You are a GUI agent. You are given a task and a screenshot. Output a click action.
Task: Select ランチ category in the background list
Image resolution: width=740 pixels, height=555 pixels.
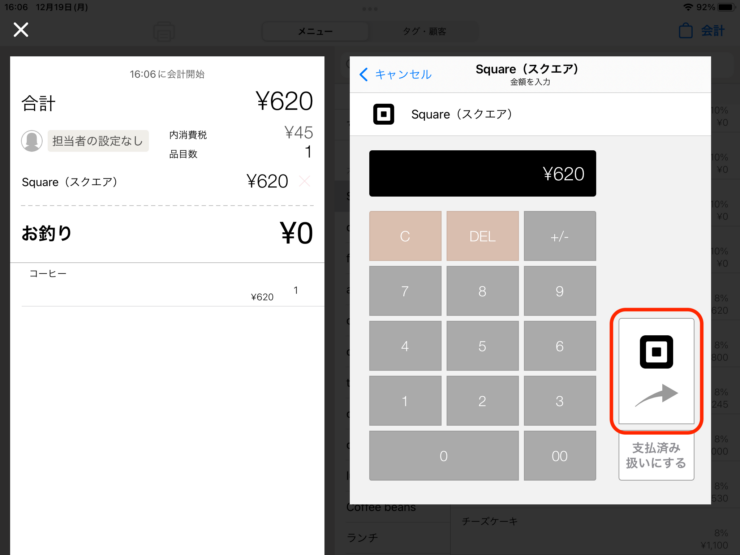[x=362, y=538]
